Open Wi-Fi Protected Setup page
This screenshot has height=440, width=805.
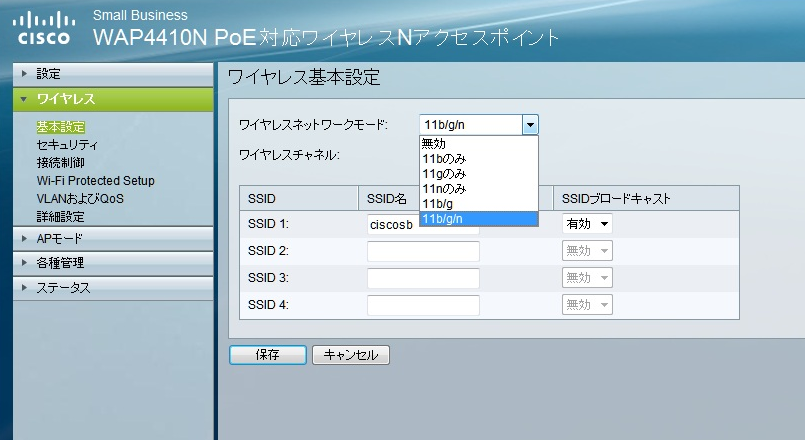95,181
